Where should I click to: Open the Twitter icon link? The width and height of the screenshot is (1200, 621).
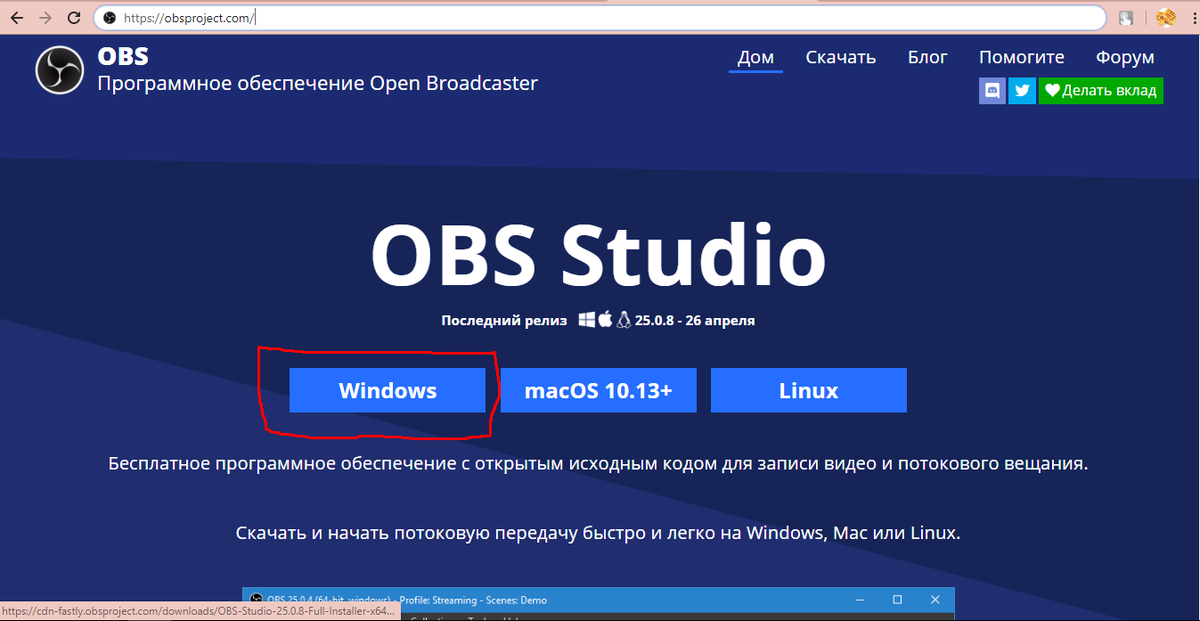(x=1022, y=91)
